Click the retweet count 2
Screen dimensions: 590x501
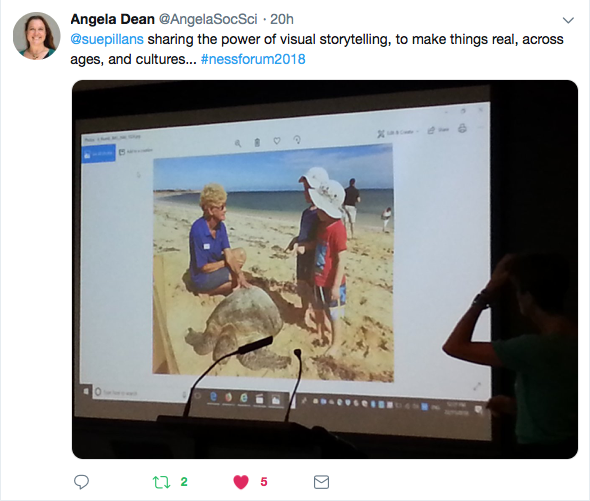coord(184,482)
